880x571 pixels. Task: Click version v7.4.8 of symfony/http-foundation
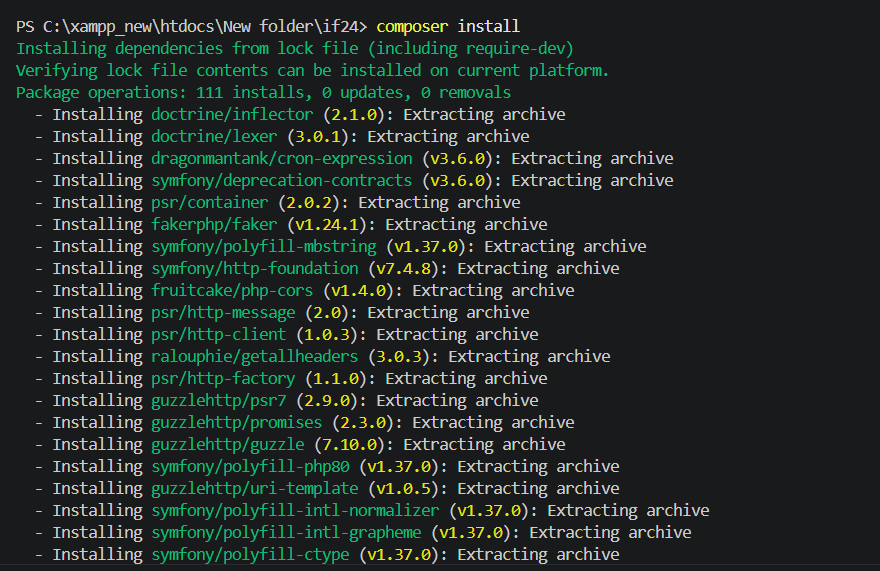pos(404,268)
